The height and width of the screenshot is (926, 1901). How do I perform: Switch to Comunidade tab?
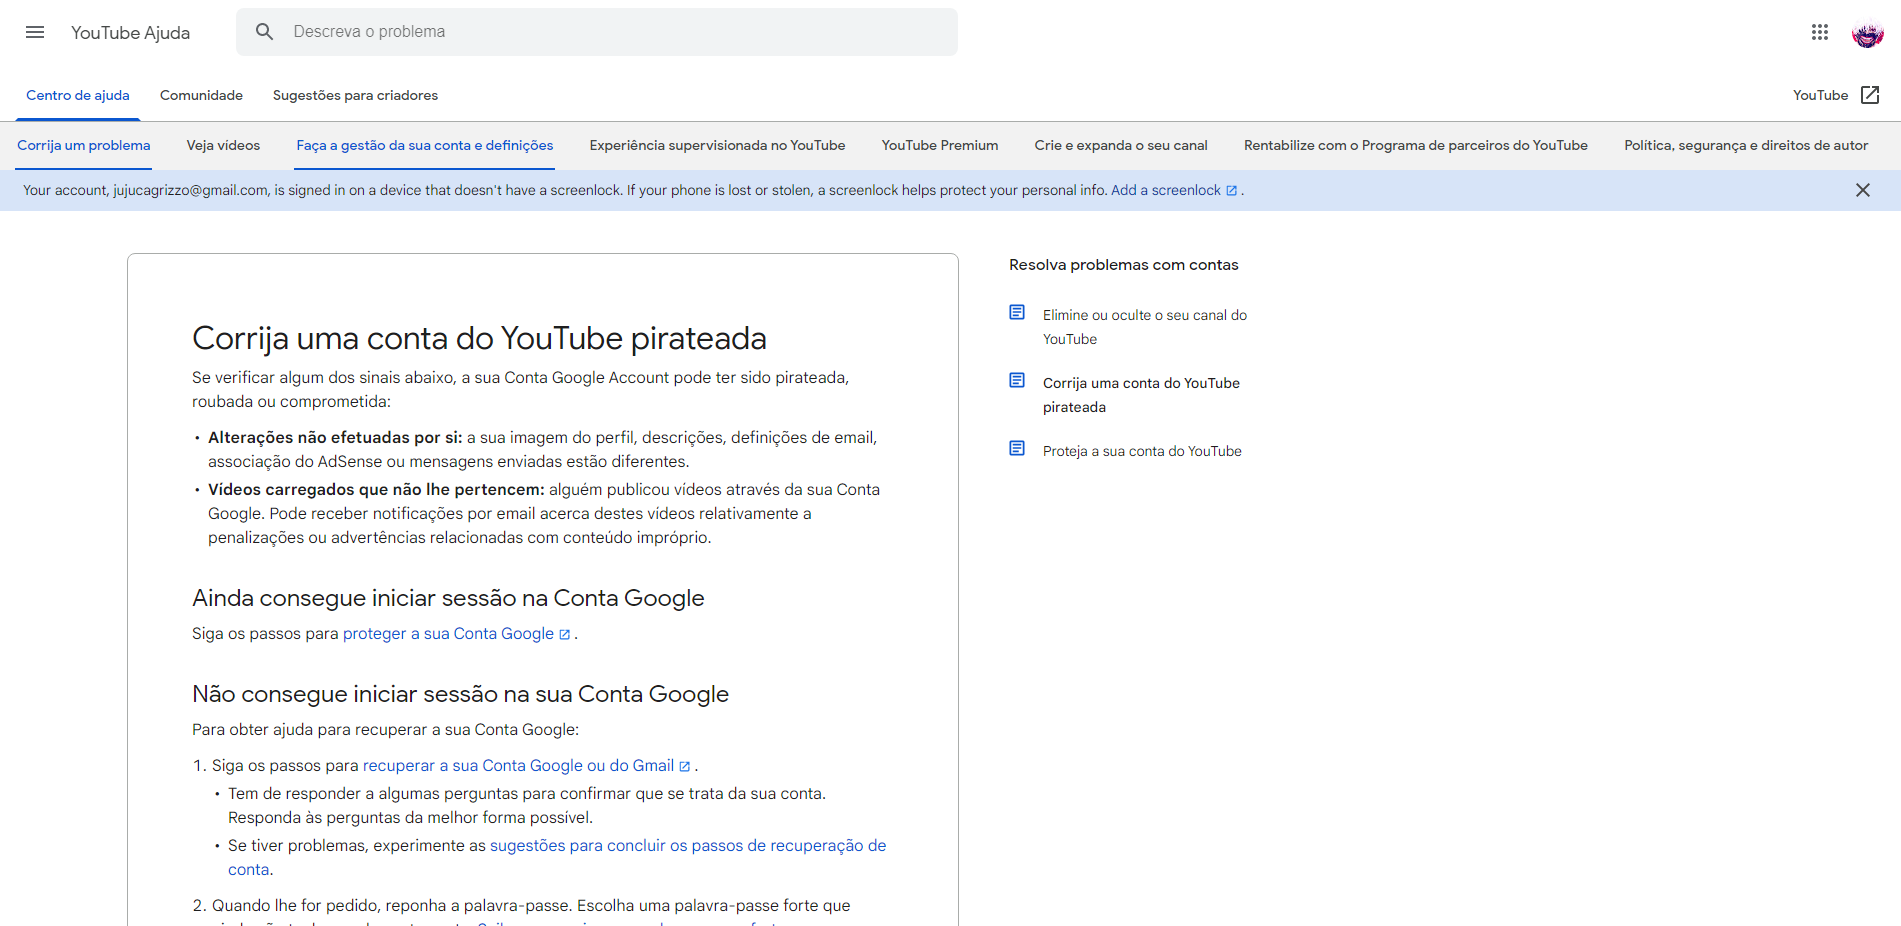pos(201,96)
